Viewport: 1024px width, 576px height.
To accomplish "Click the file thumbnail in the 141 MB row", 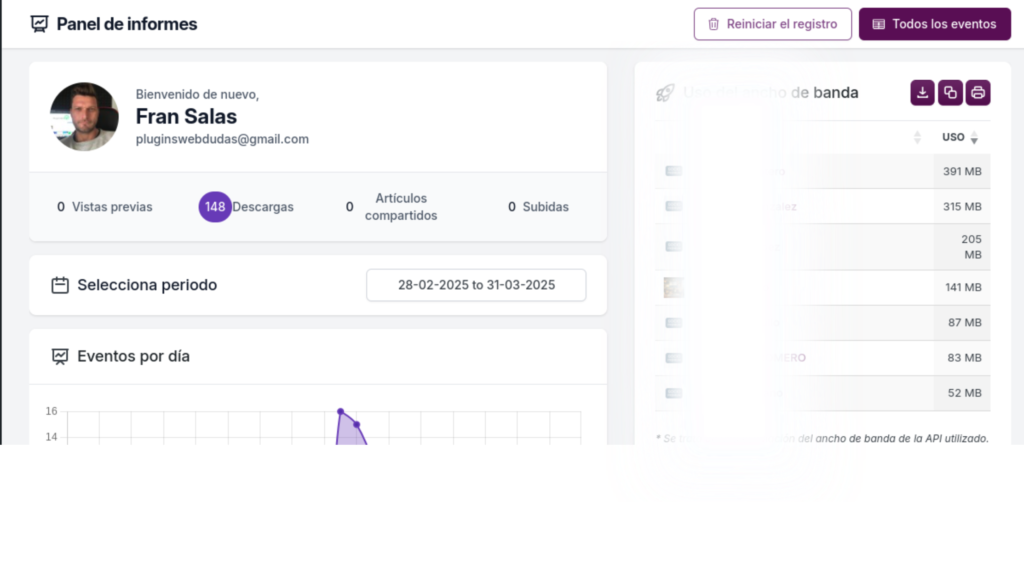I will coord(673,287).
